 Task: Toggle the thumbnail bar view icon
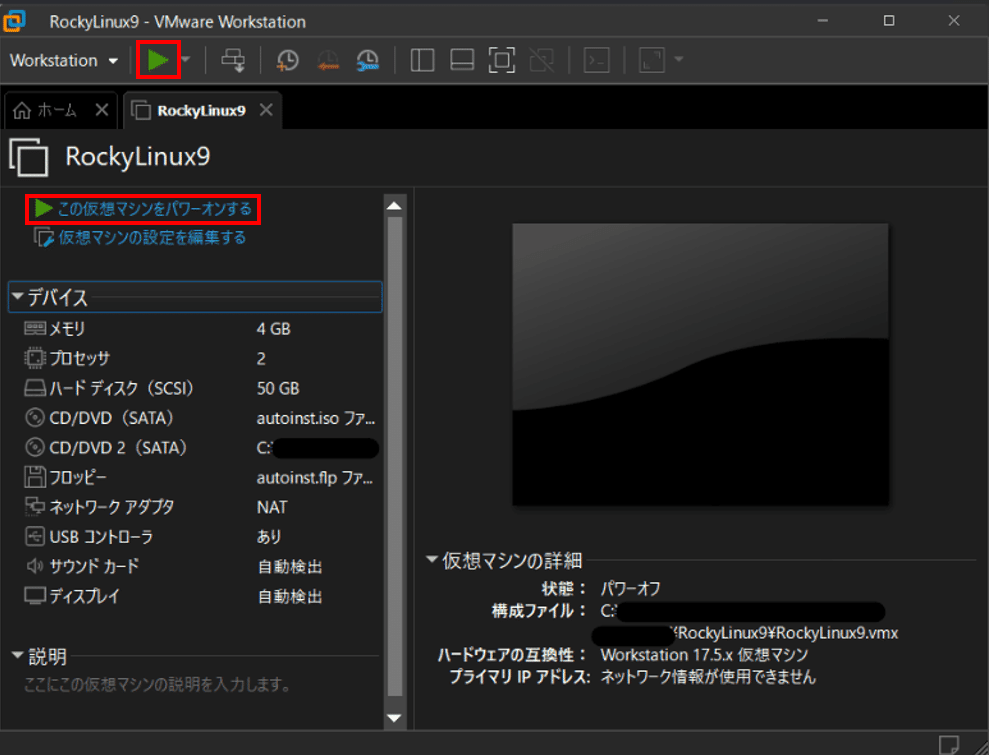click(462, 61)
